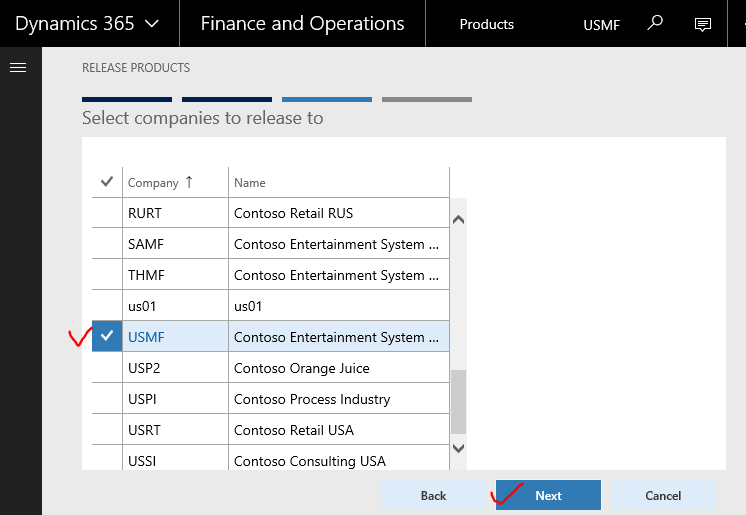Viewport: 746px width, 515px height.
Task: Click the Next button
Action: 548,495
